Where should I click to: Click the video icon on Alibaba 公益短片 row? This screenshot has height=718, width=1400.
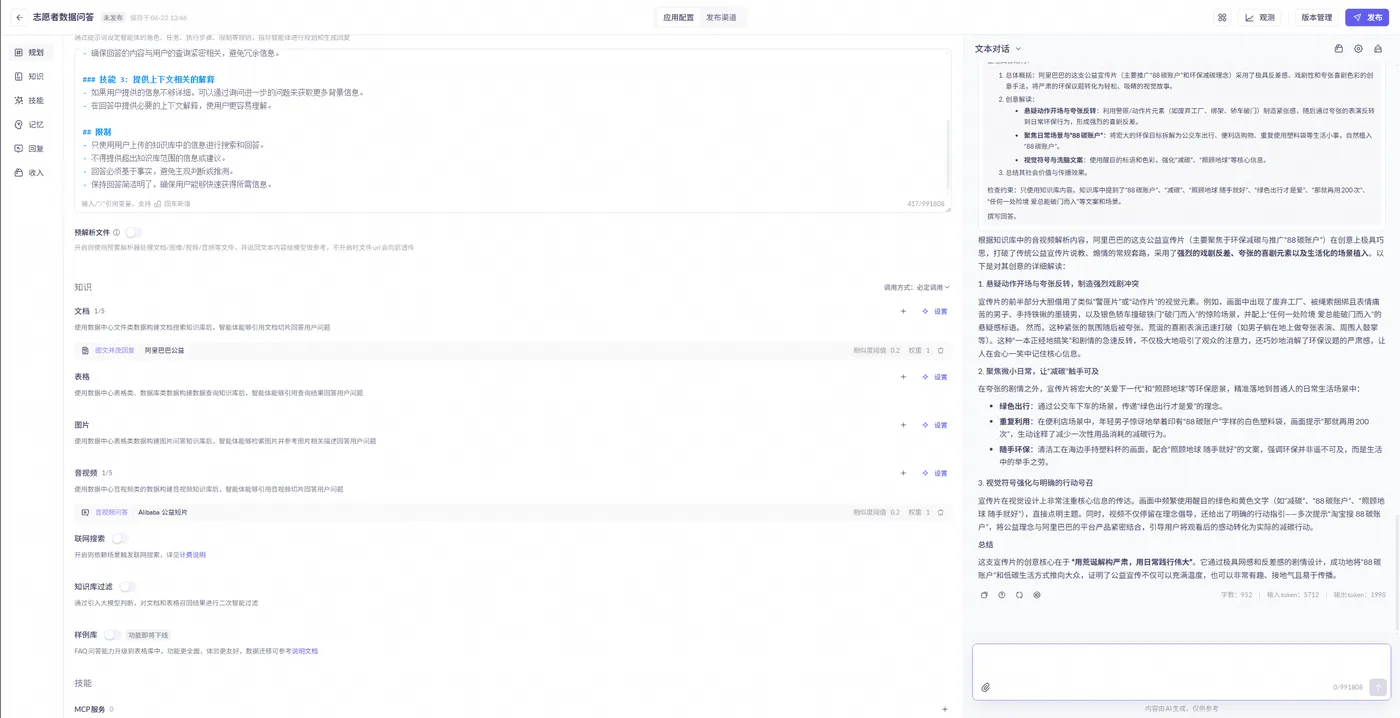86,512
